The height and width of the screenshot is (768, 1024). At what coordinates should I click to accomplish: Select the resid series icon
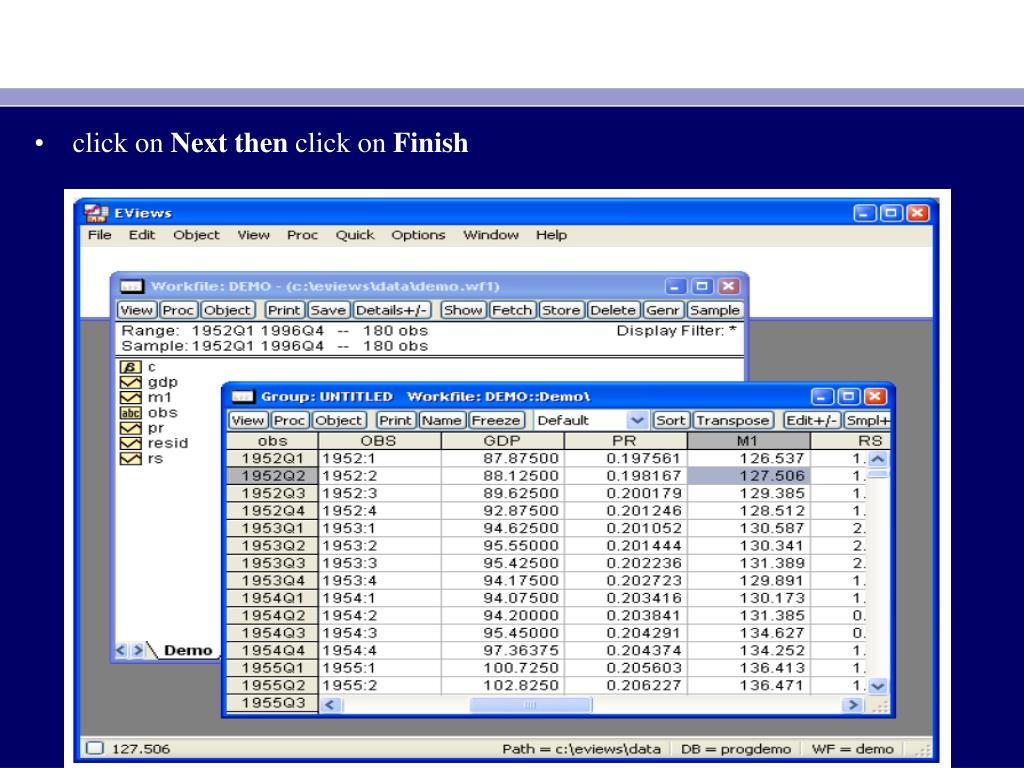coord(131,443)
